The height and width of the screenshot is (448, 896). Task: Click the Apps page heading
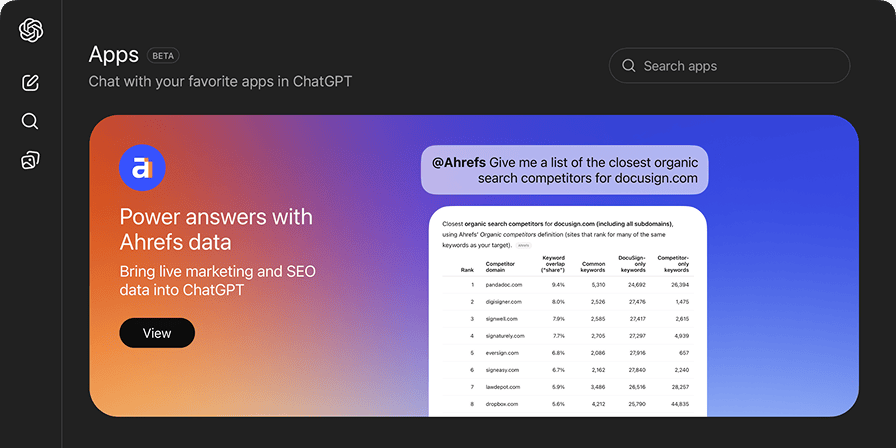114,55
